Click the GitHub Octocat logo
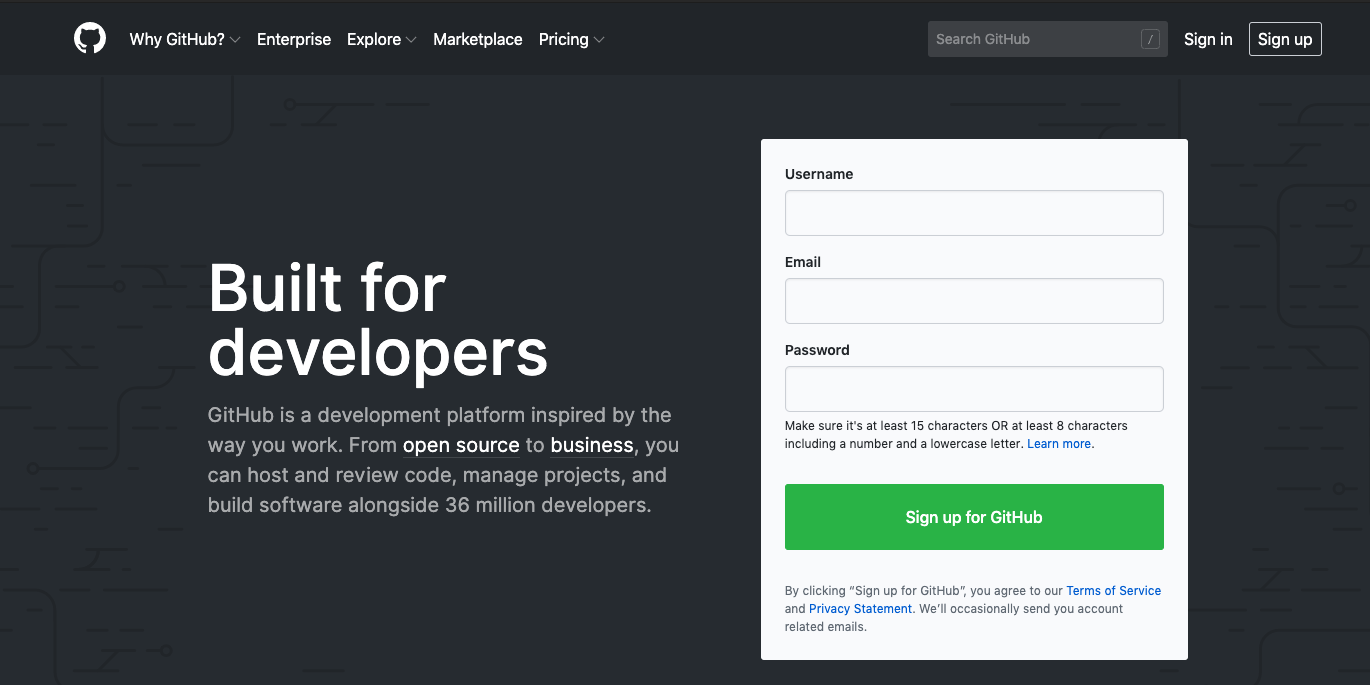 [x=90, y=39]
